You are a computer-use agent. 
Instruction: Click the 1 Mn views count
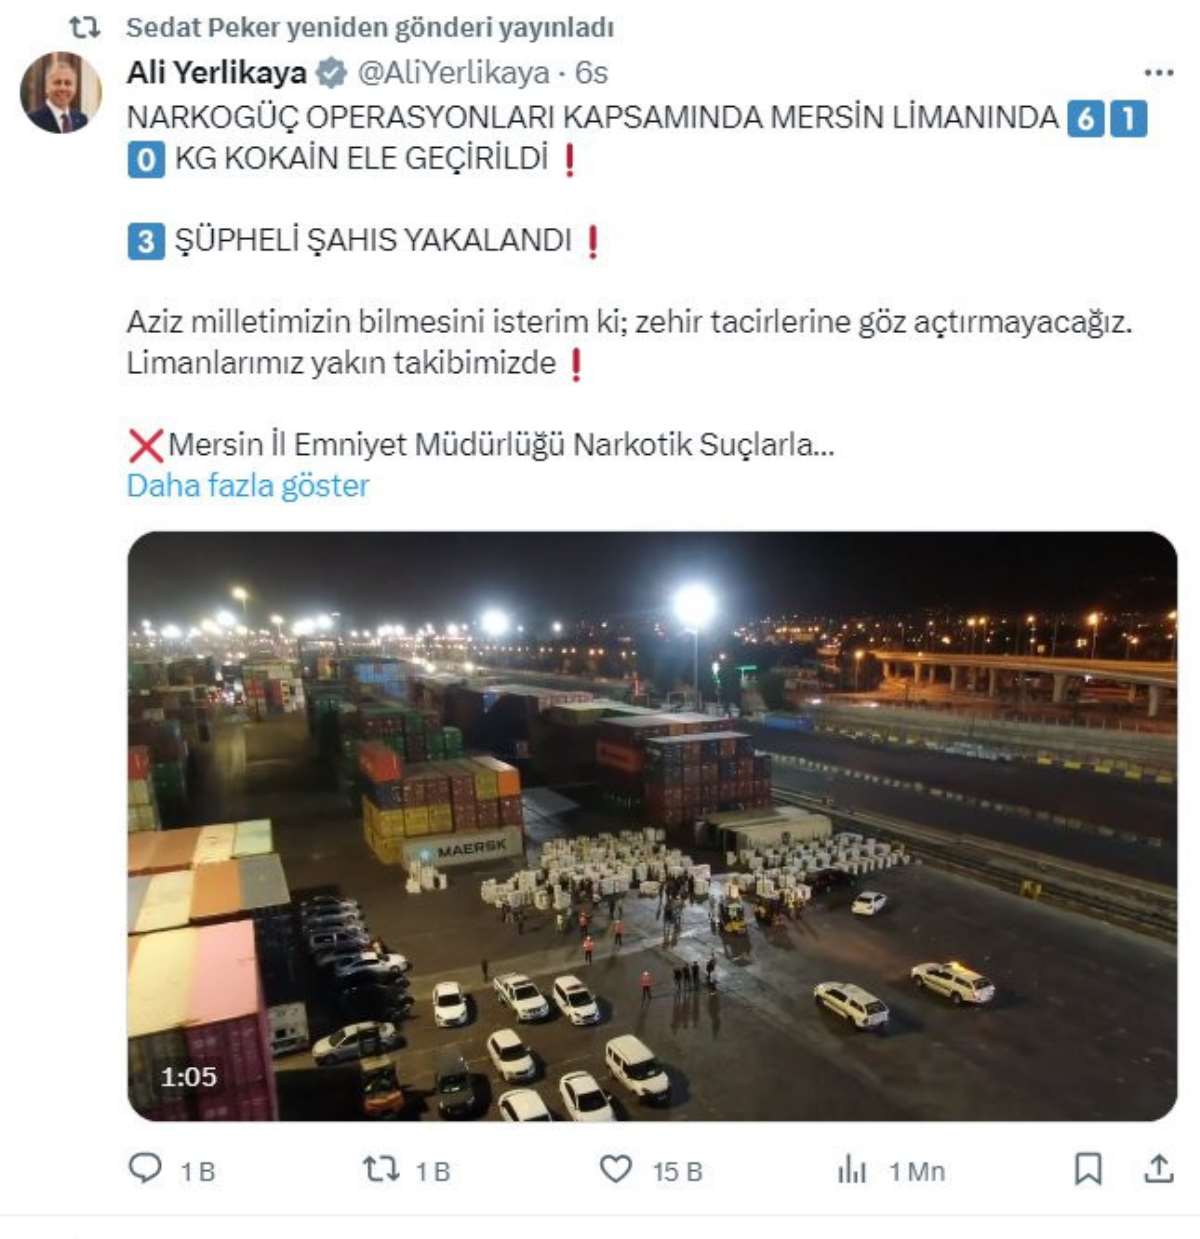(x=917, y=1171)
